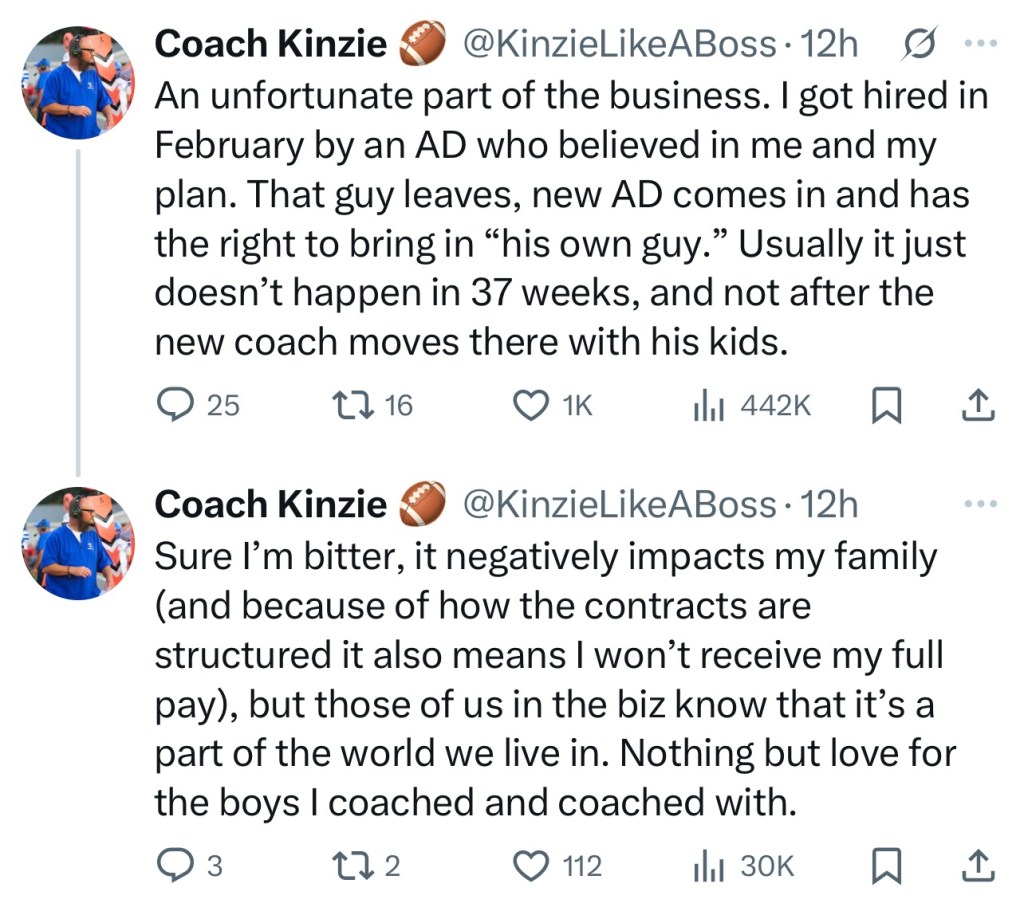
Task: Share the second tweet
Action: tap(976, 866)
